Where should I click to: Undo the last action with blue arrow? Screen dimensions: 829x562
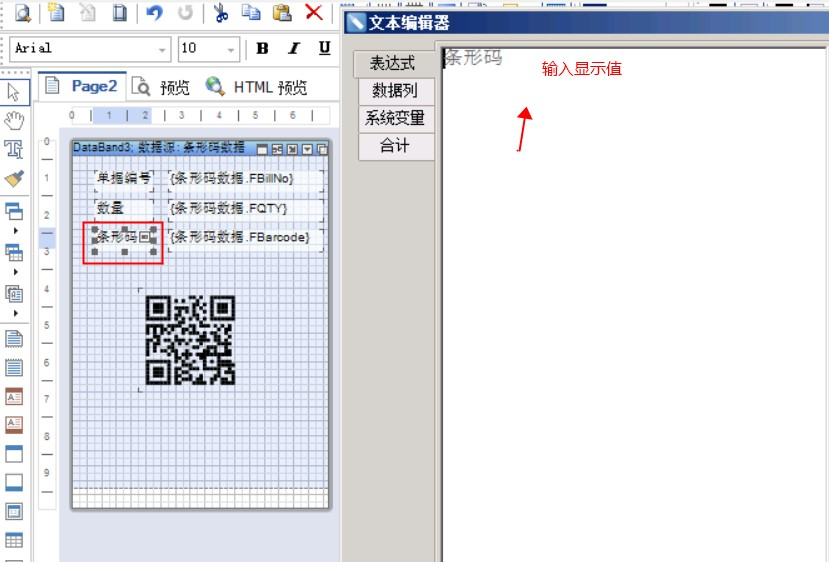(154, 12)
